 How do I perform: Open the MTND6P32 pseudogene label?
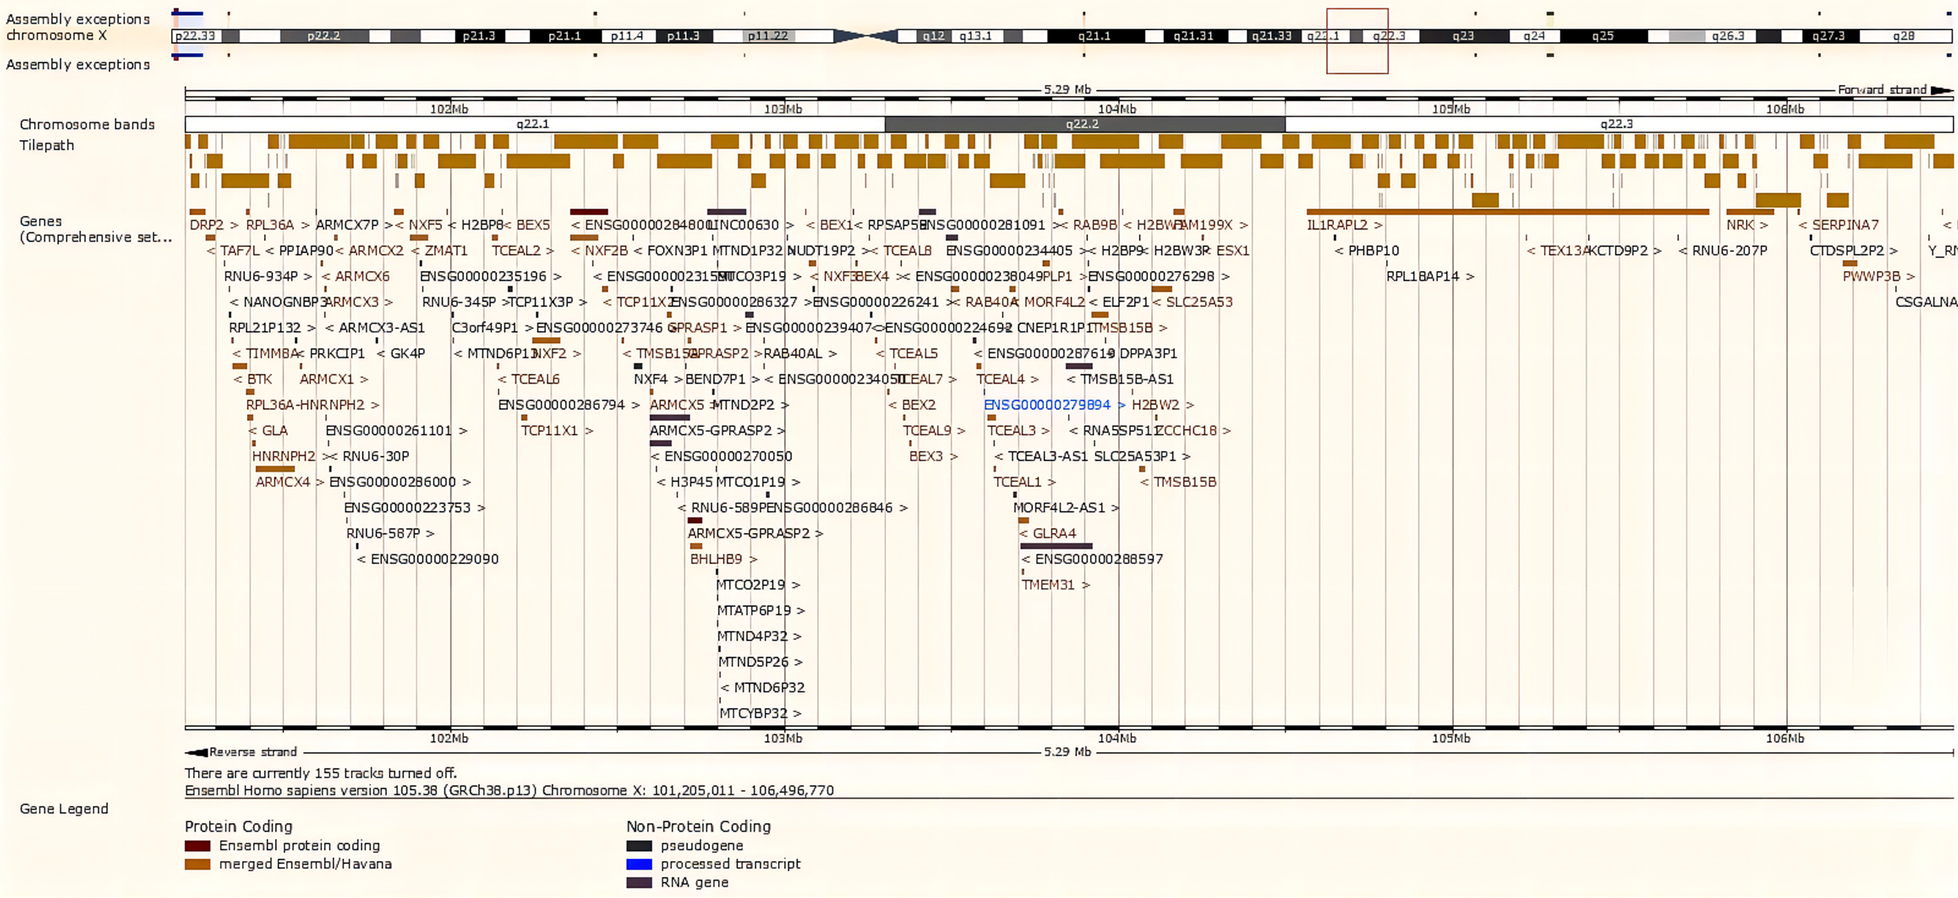pyautogui.click(x=763, y=688)
